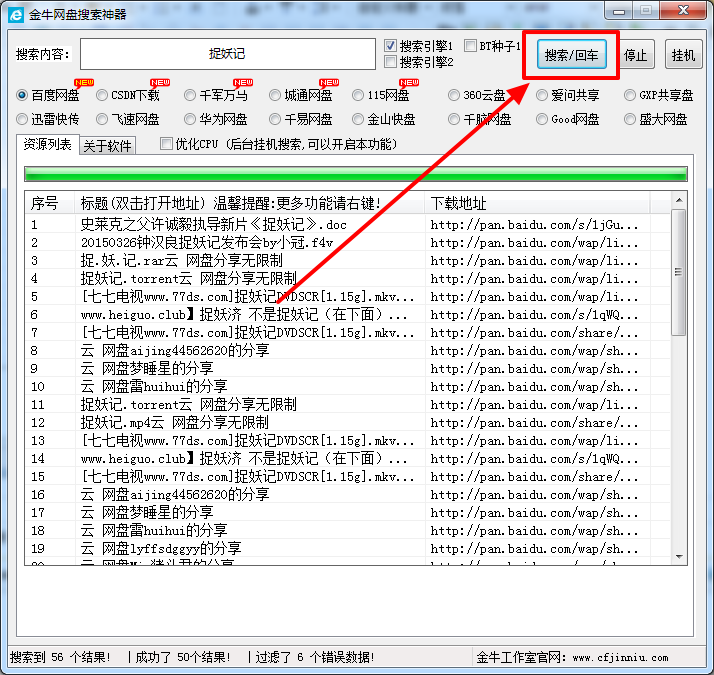Screen dimensions: 714x675
Task: Select row 6 www.heiguo.club entry
Action: (x=347, y=315)
